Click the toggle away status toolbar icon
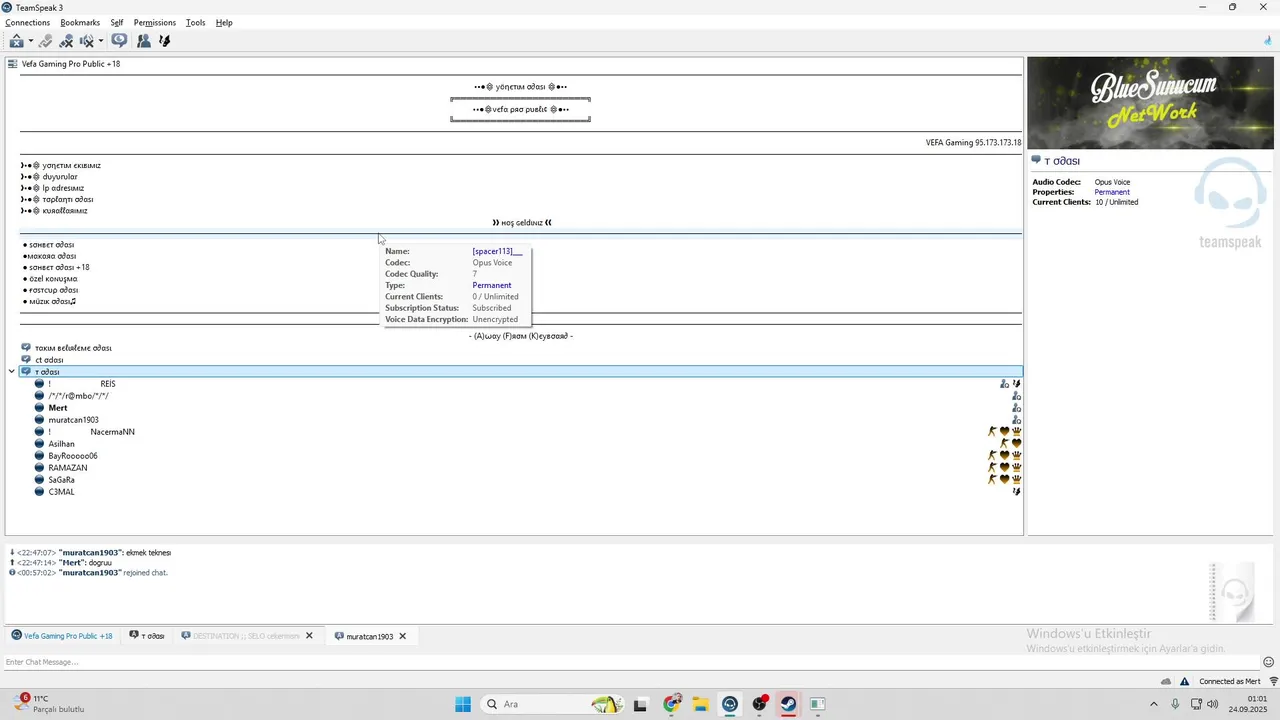Image resolution: width=1280 pixels, height=720 pixels. click(x=45, y=41)
